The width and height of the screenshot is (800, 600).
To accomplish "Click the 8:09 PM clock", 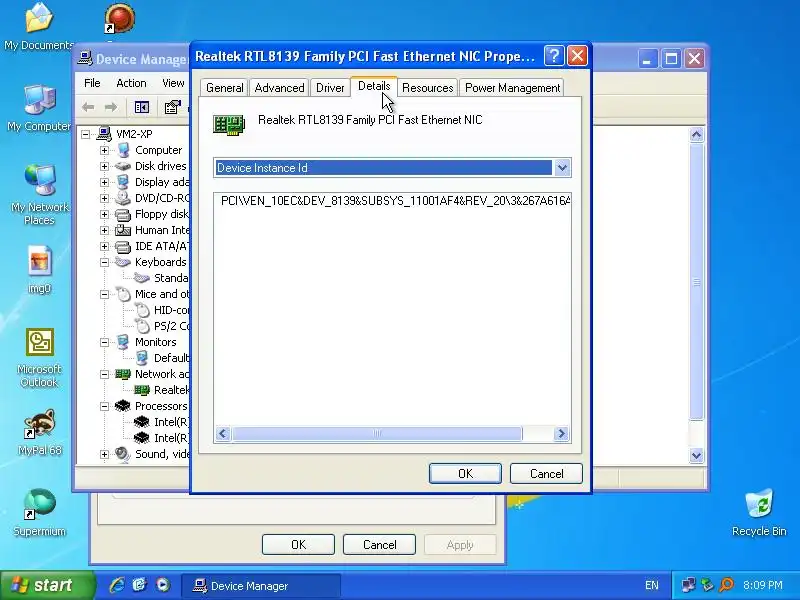I will (763, 585).
